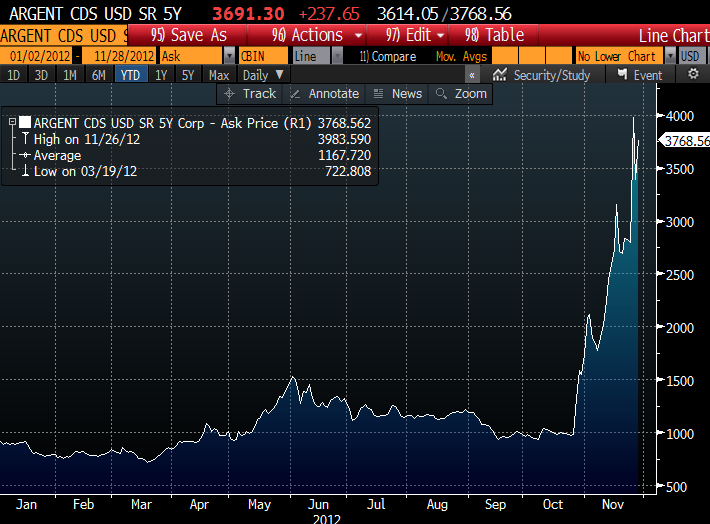
Task: Open the No Lower Chart dropdown arrow
Action: [x=670, y=56]
